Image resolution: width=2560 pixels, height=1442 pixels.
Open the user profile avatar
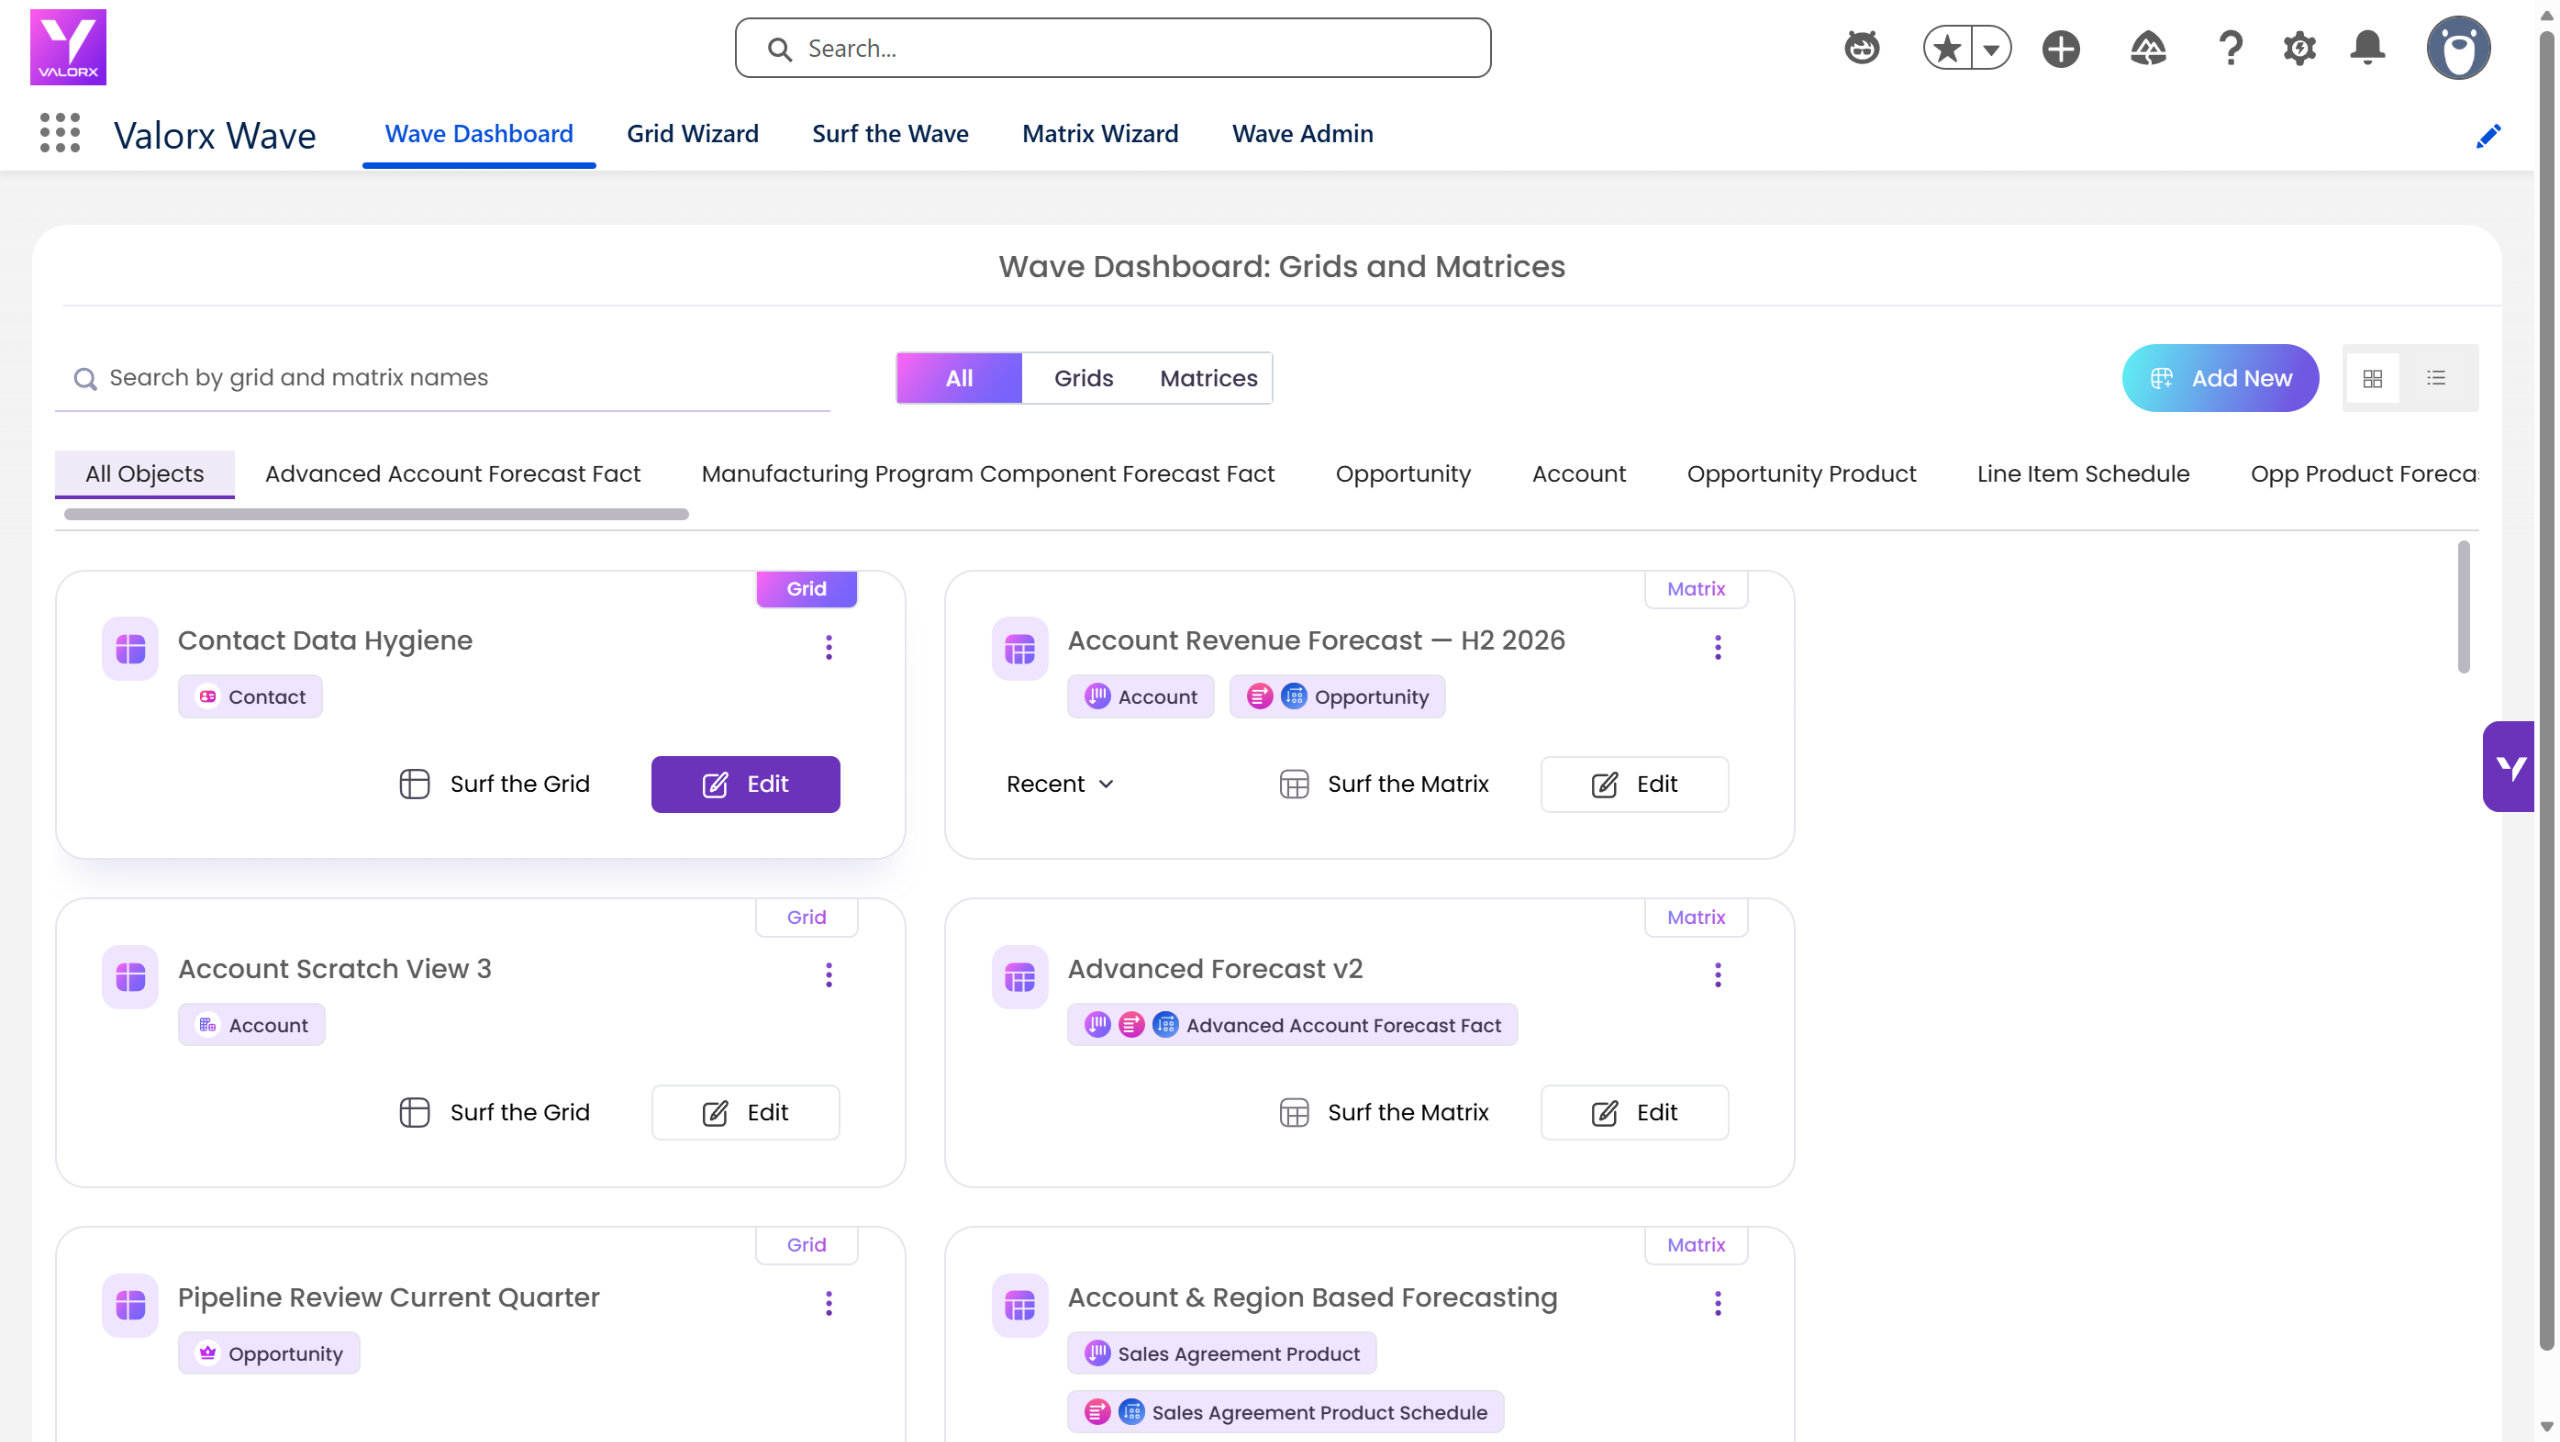tap(2458, 48)
